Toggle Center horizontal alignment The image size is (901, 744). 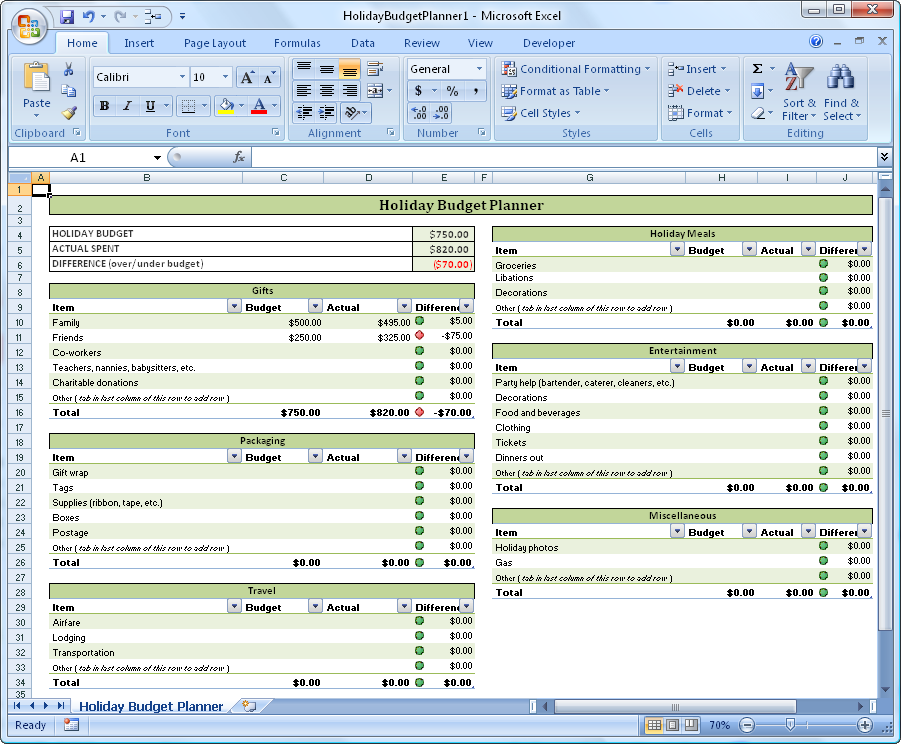click(326, 91)
